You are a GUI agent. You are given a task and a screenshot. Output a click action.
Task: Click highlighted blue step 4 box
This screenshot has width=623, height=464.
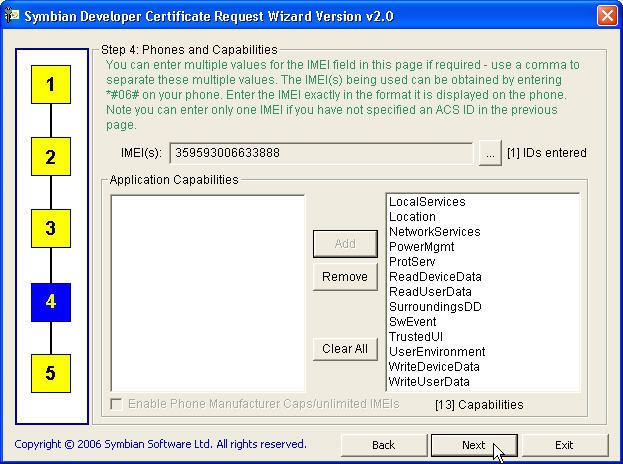coord(51,301)
